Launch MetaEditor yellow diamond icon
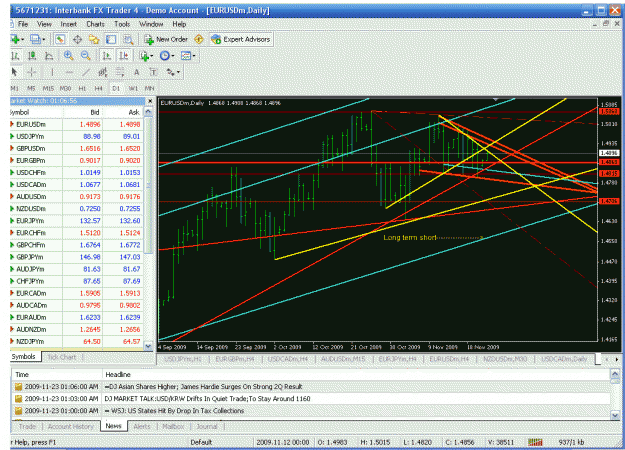The height and width of the screenshot is (450, 625). pyautogui.click(x=199, y=39)
